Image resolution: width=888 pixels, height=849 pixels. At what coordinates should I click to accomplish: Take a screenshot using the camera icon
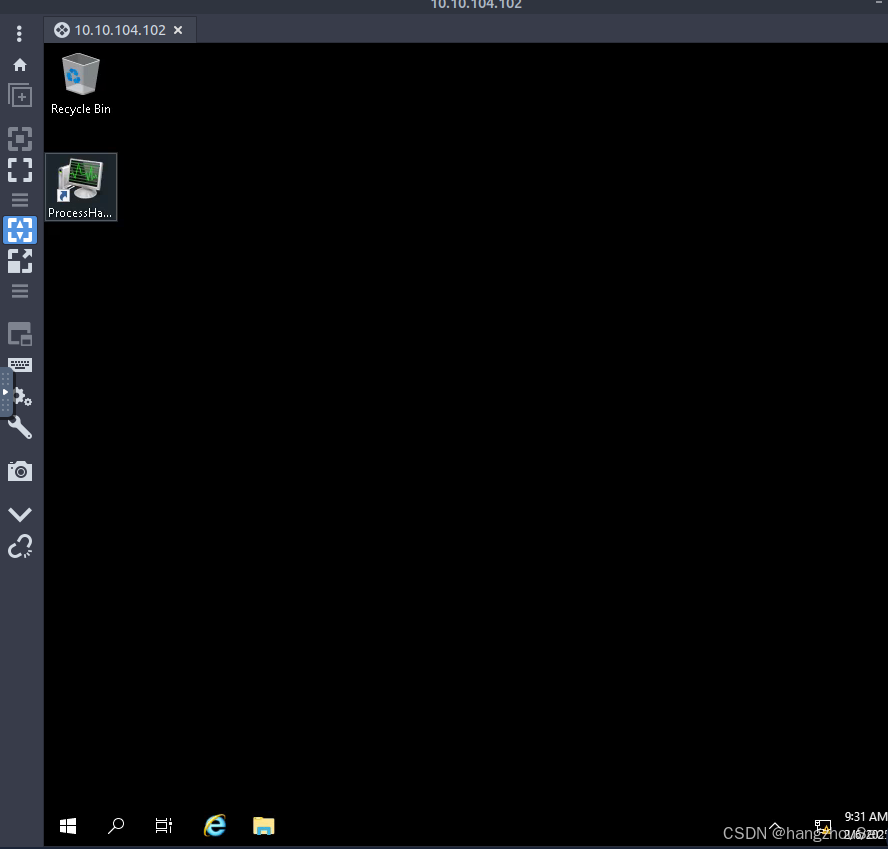[20, 471]
